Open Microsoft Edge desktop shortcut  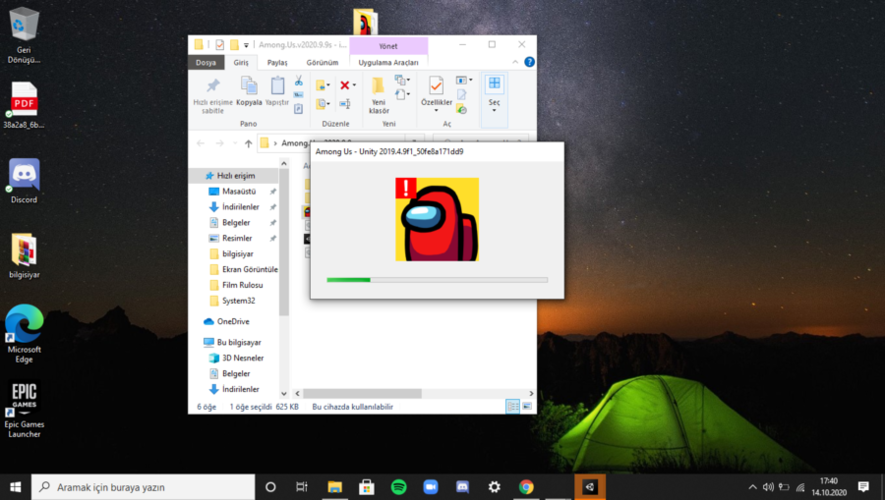coord(24,334)
